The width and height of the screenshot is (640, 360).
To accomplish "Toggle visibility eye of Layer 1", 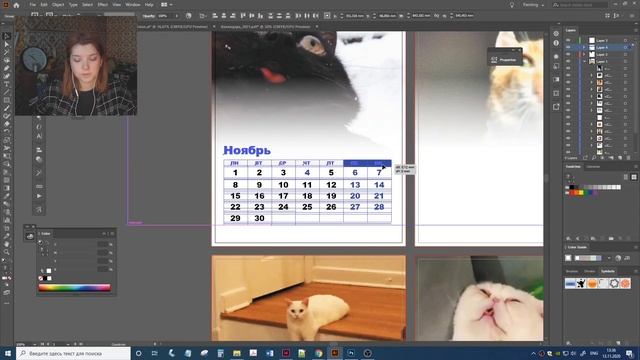I will [x=568, y=61].
